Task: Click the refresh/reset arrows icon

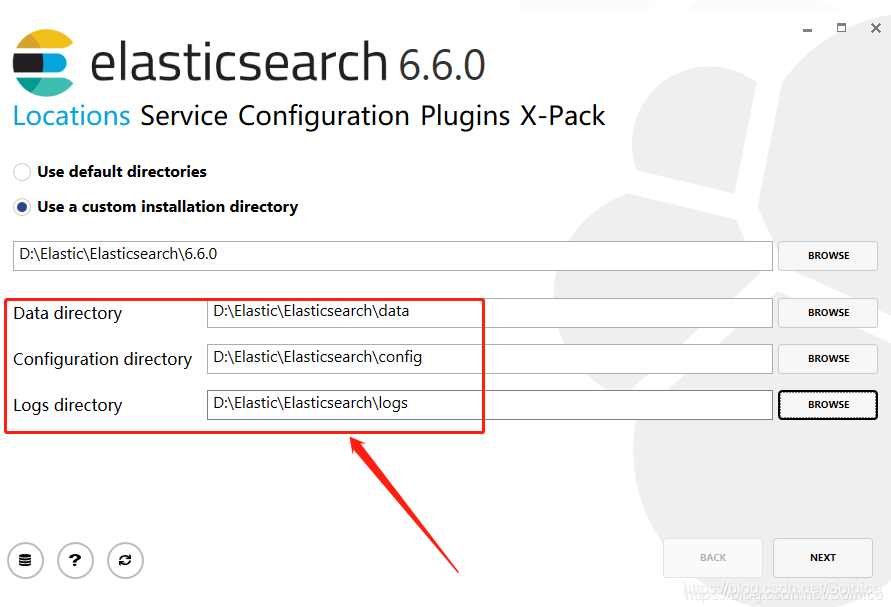Action: [x=125, y=560]
